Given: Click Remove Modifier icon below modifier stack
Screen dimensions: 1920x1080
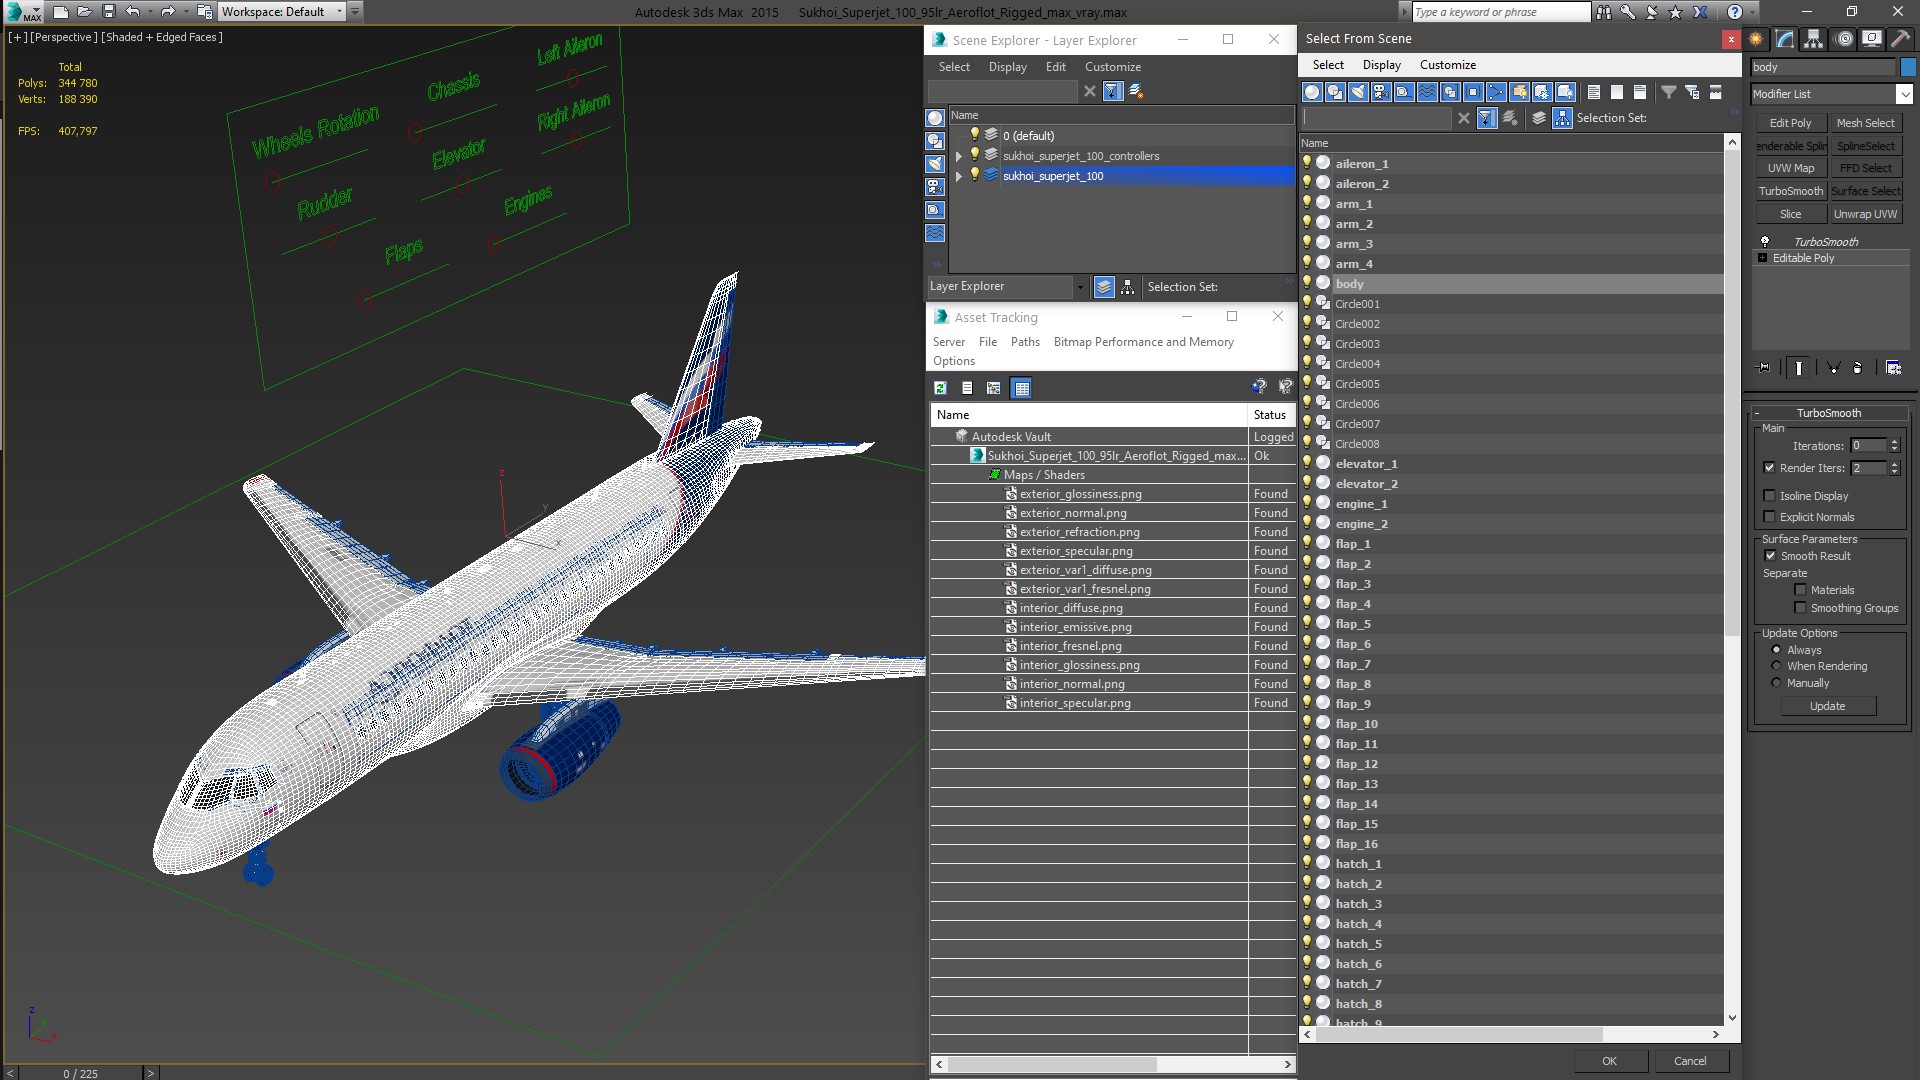Looking at the screenshot, I should tap(1858, 368).
